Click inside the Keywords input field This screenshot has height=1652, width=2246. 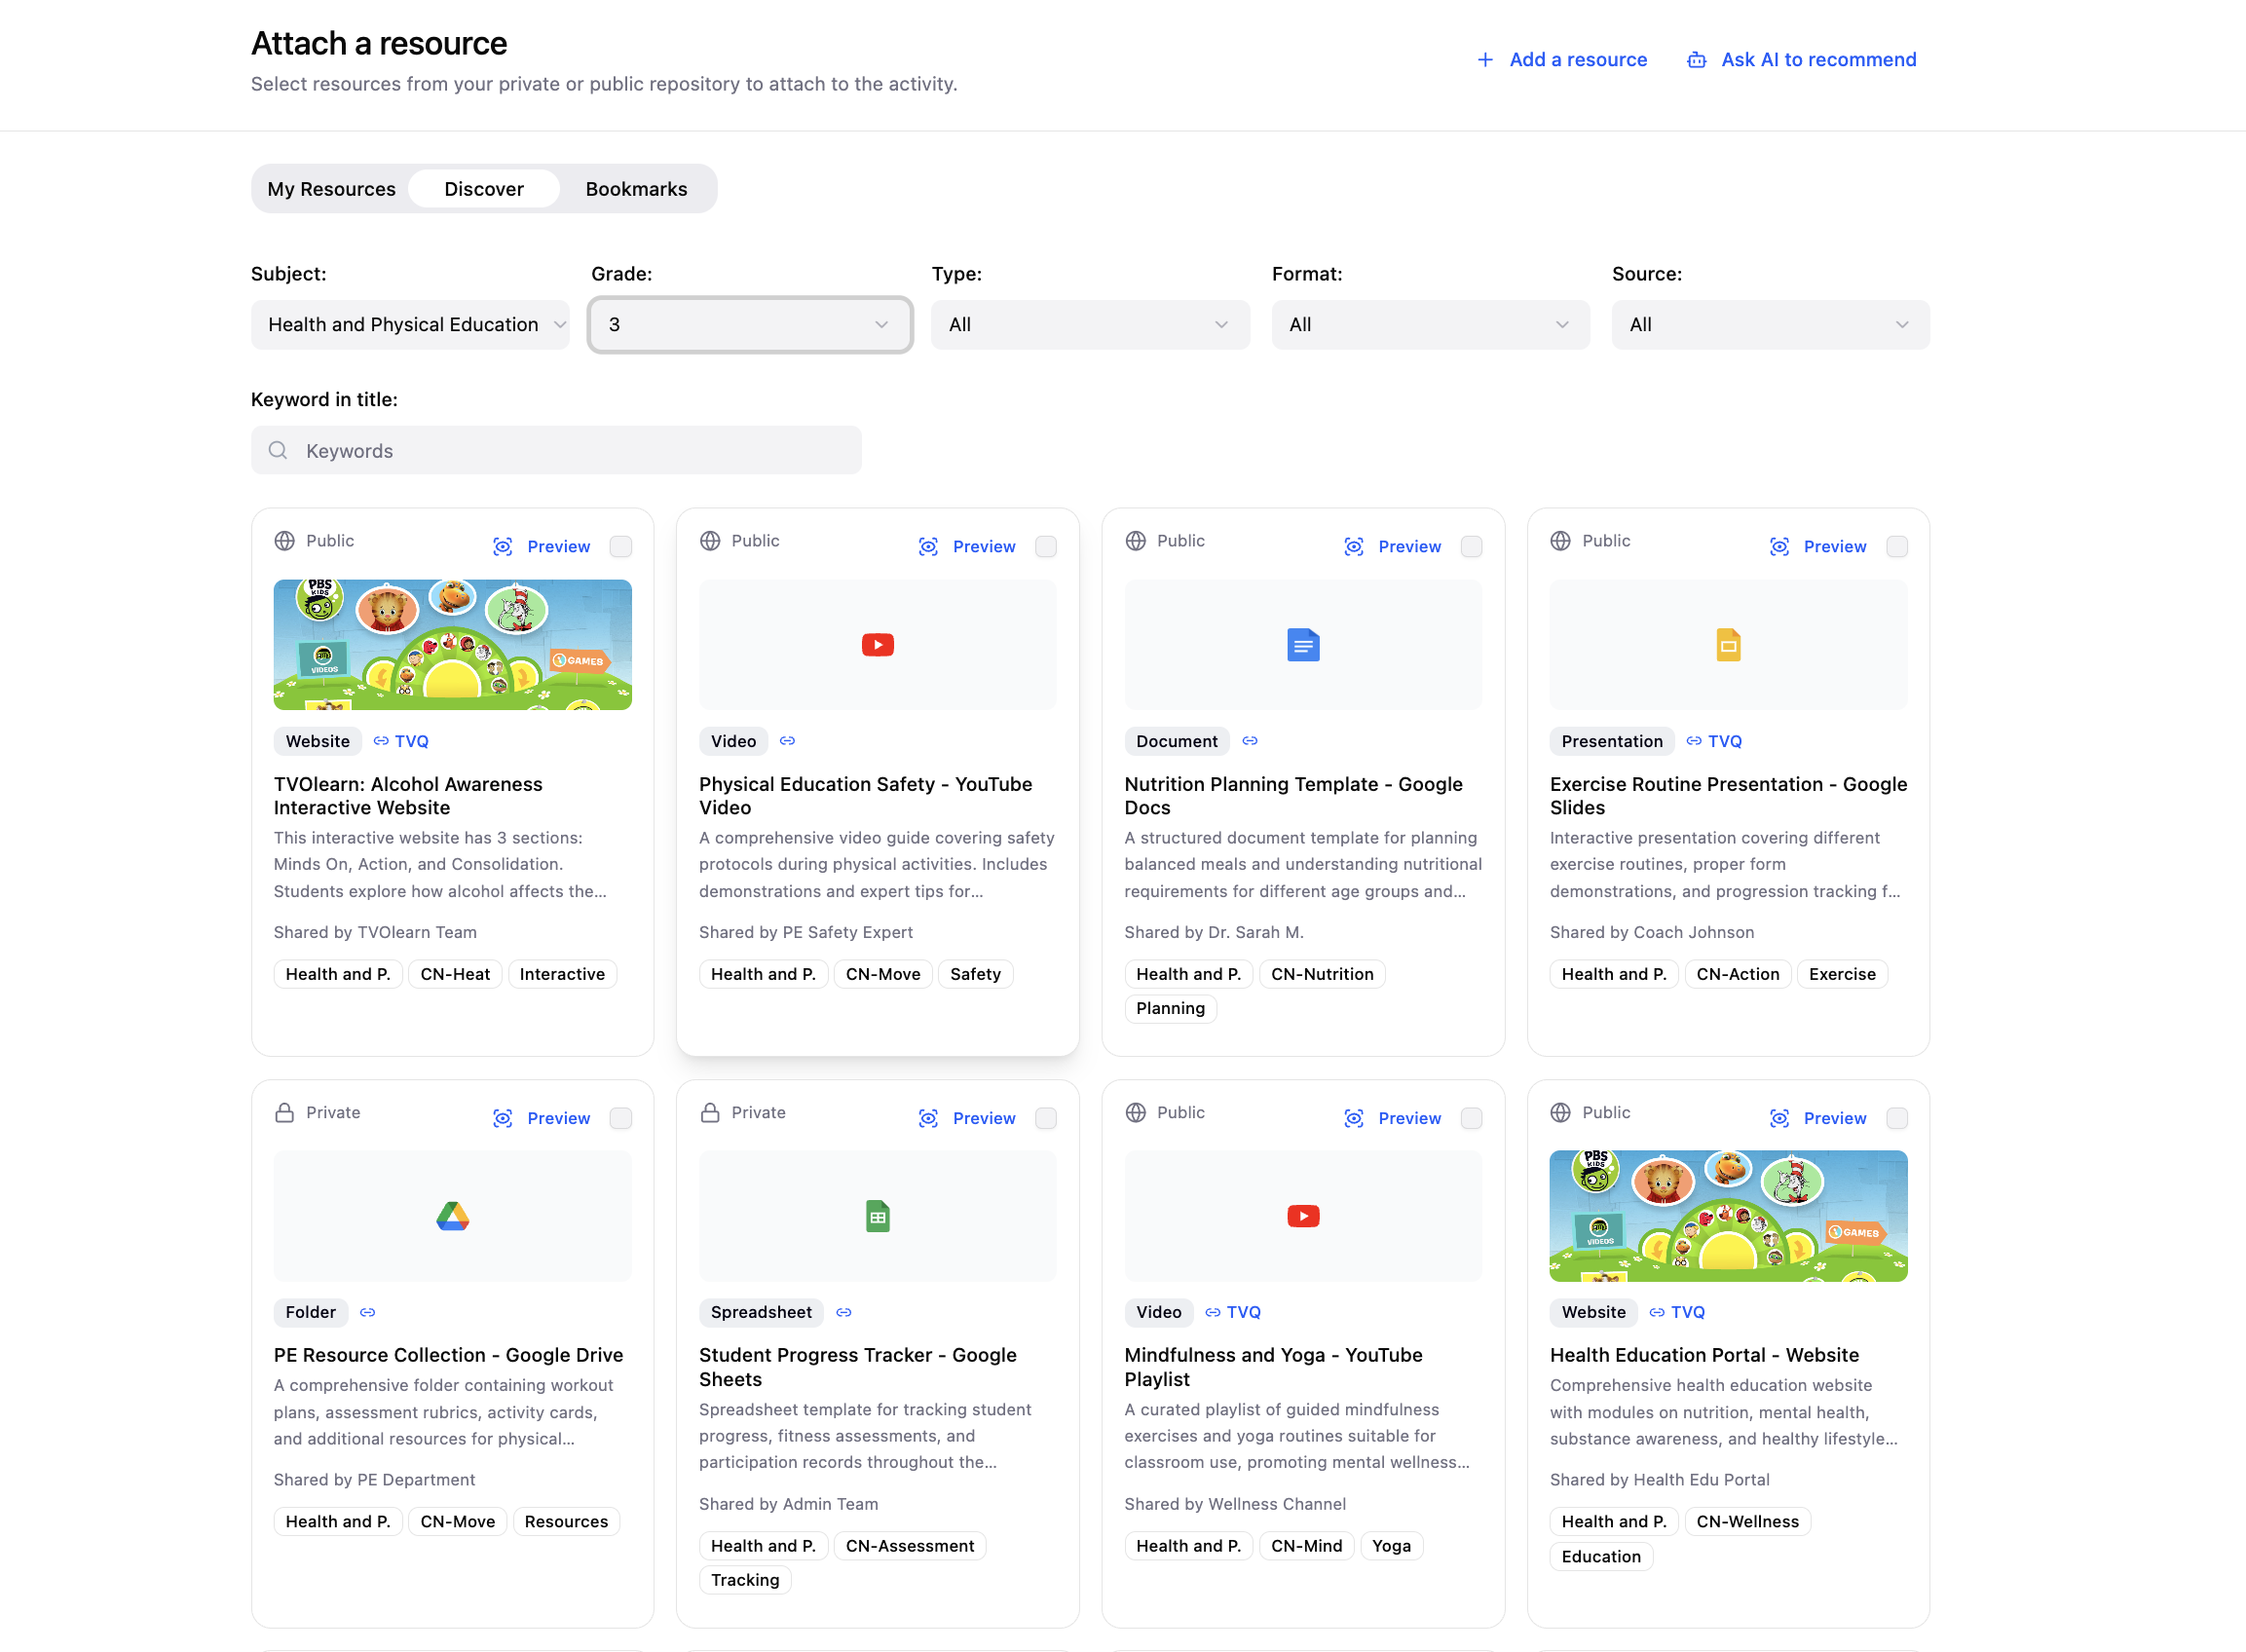(x=556, y=450)
